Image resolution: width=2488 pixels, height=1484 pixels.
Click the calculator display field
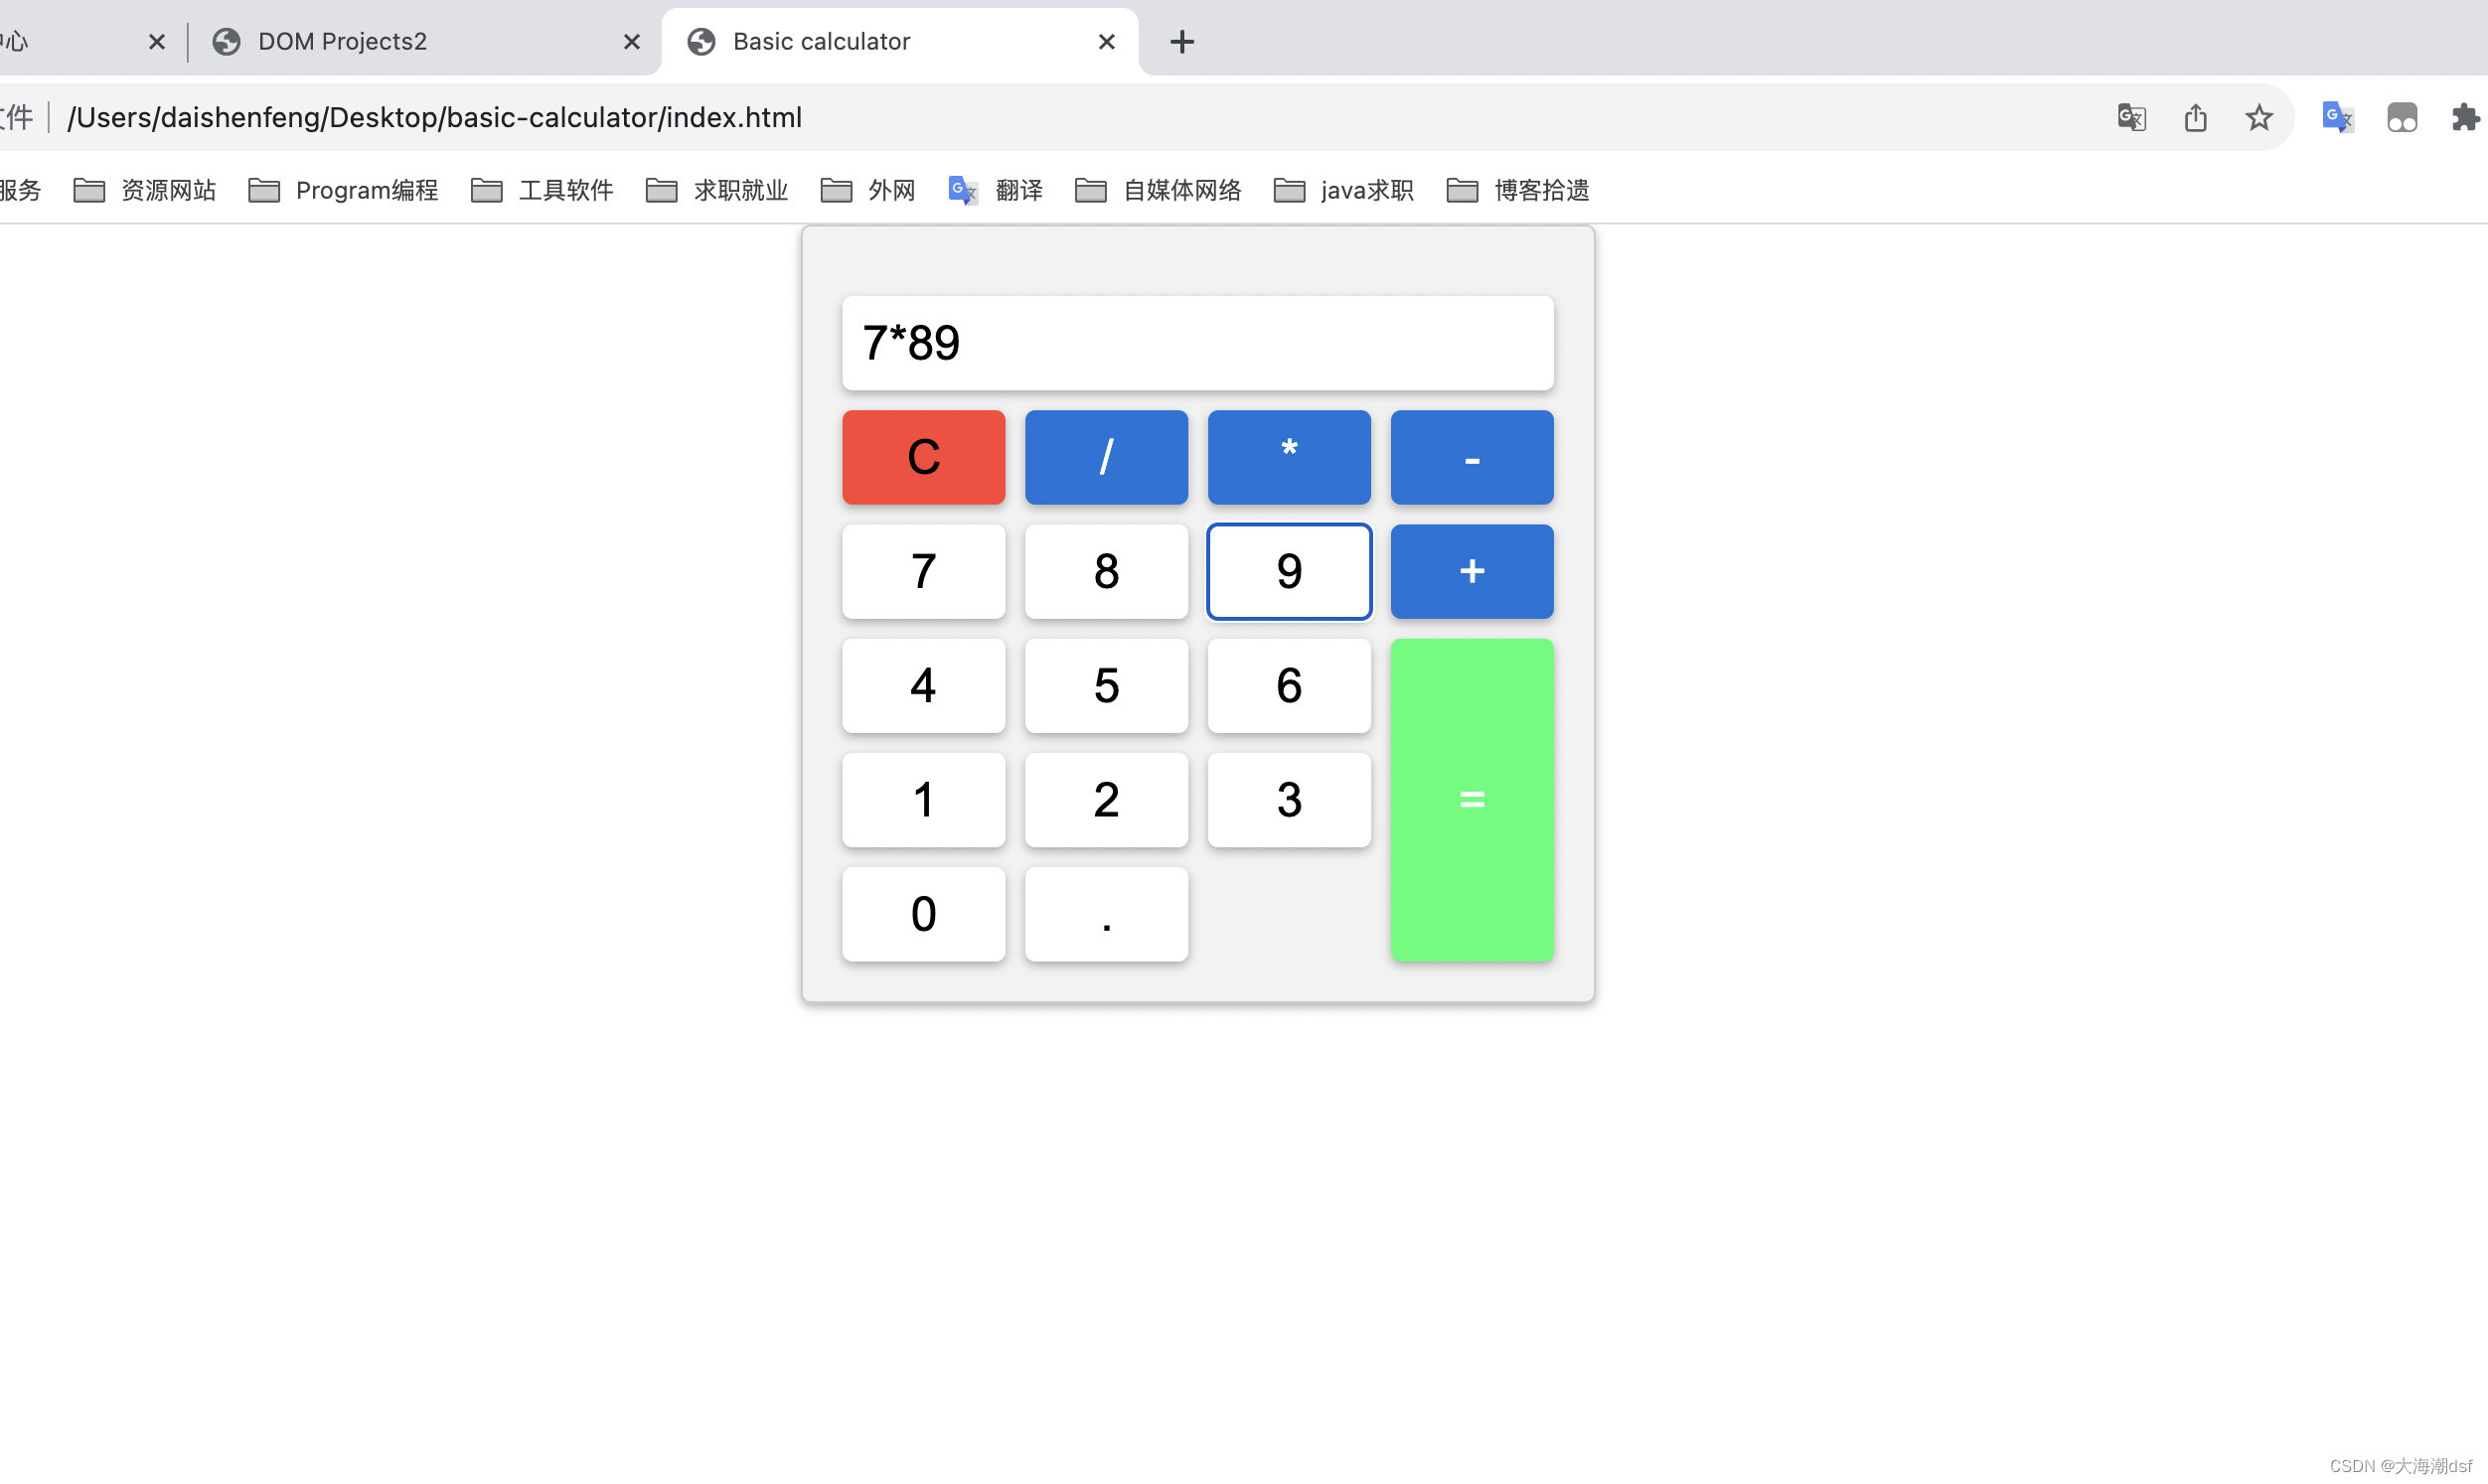pos(1197,343)
